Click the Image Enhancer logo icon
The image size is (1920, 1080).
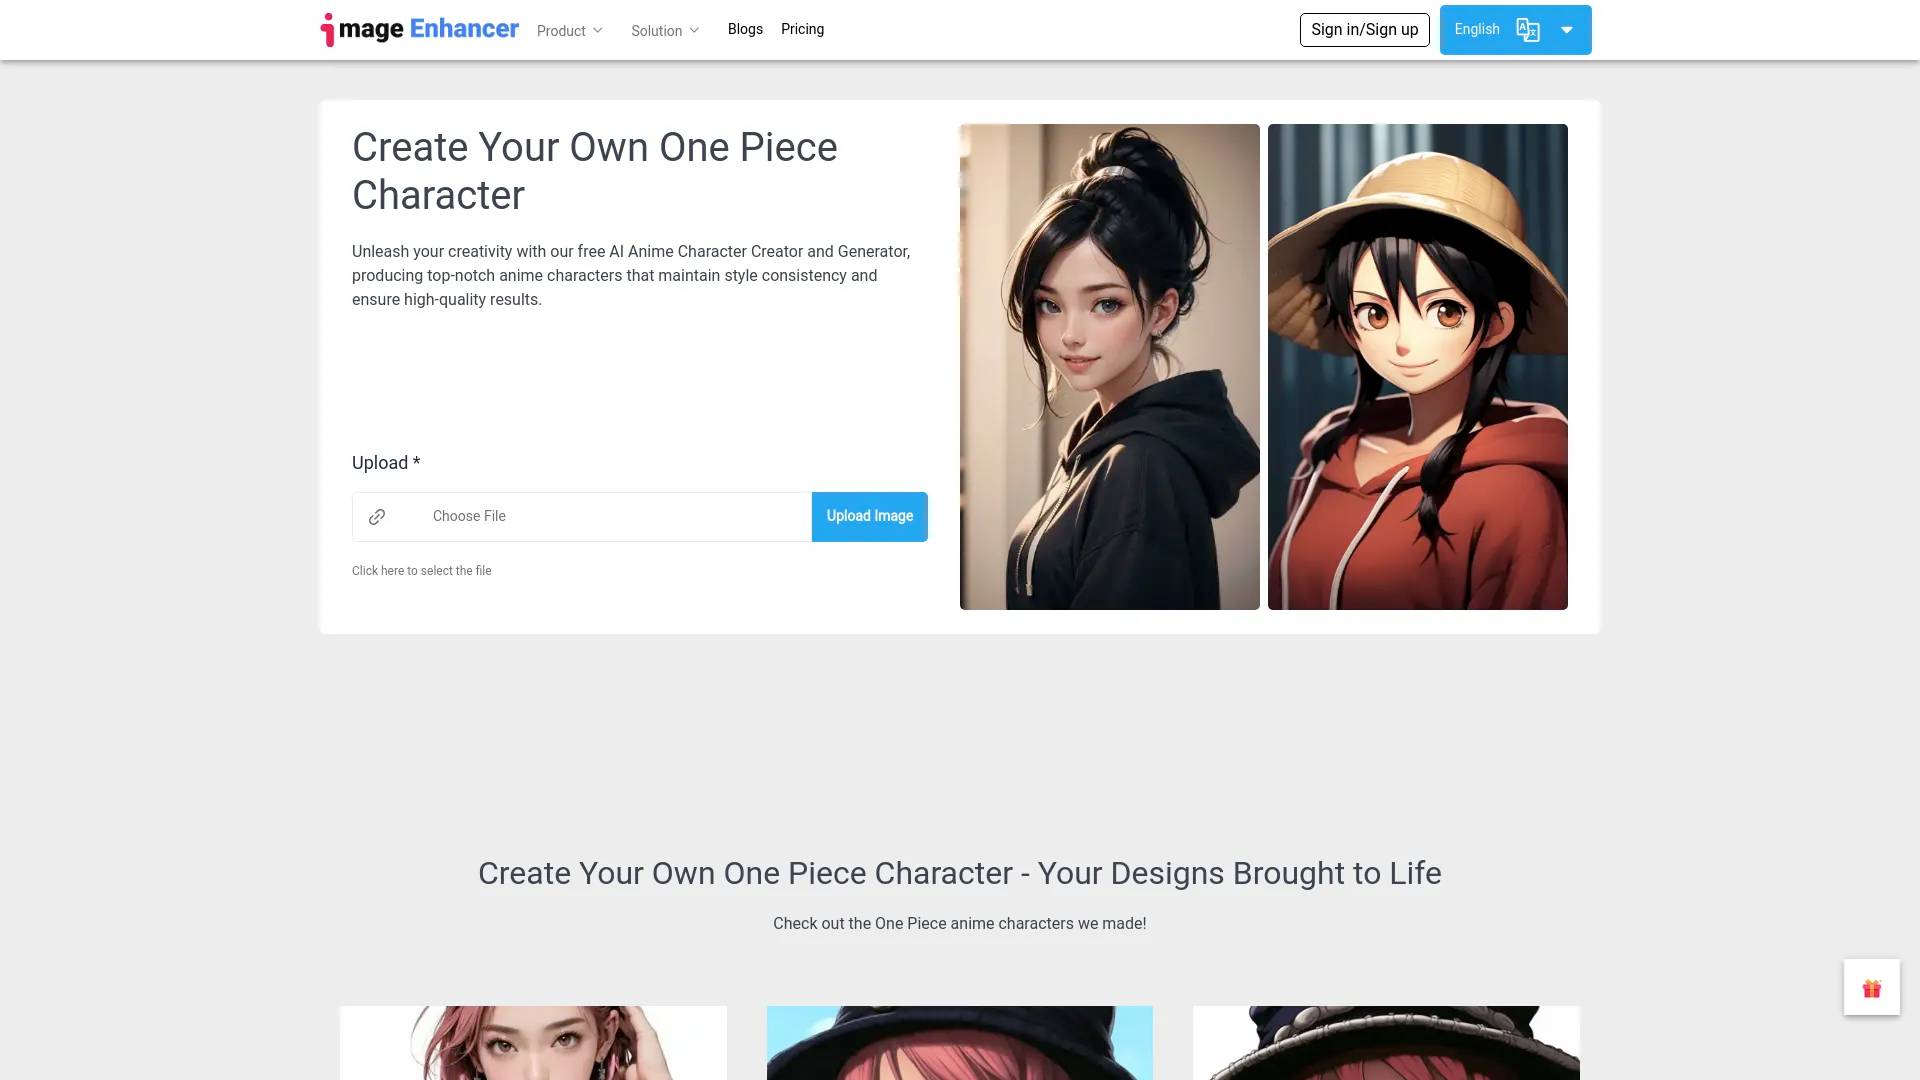pyautogui.click(x=328, y=29)
